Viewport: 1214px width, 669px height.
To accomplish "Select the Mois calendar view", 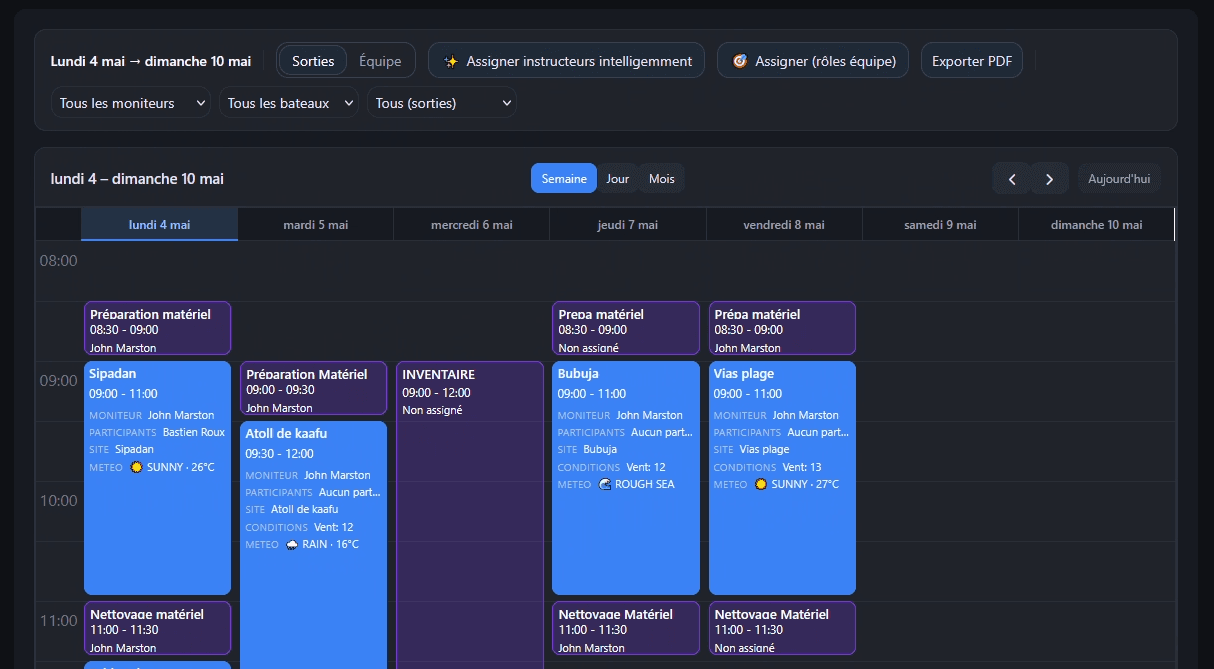I will [x=662, y=179].
